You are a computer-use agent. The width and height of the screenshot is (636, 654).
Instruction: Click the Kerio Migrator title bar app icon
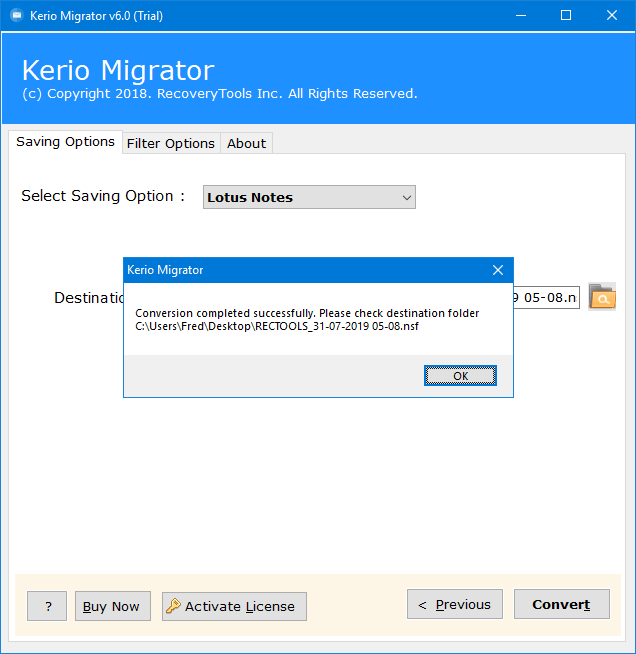(17, 16)
